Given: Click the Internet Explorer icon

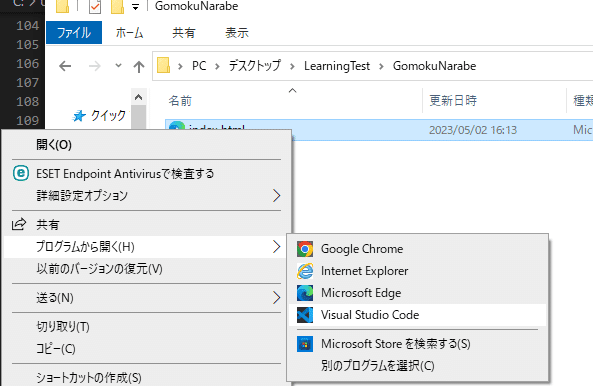Looking at the screenshot, I should 305,271.
